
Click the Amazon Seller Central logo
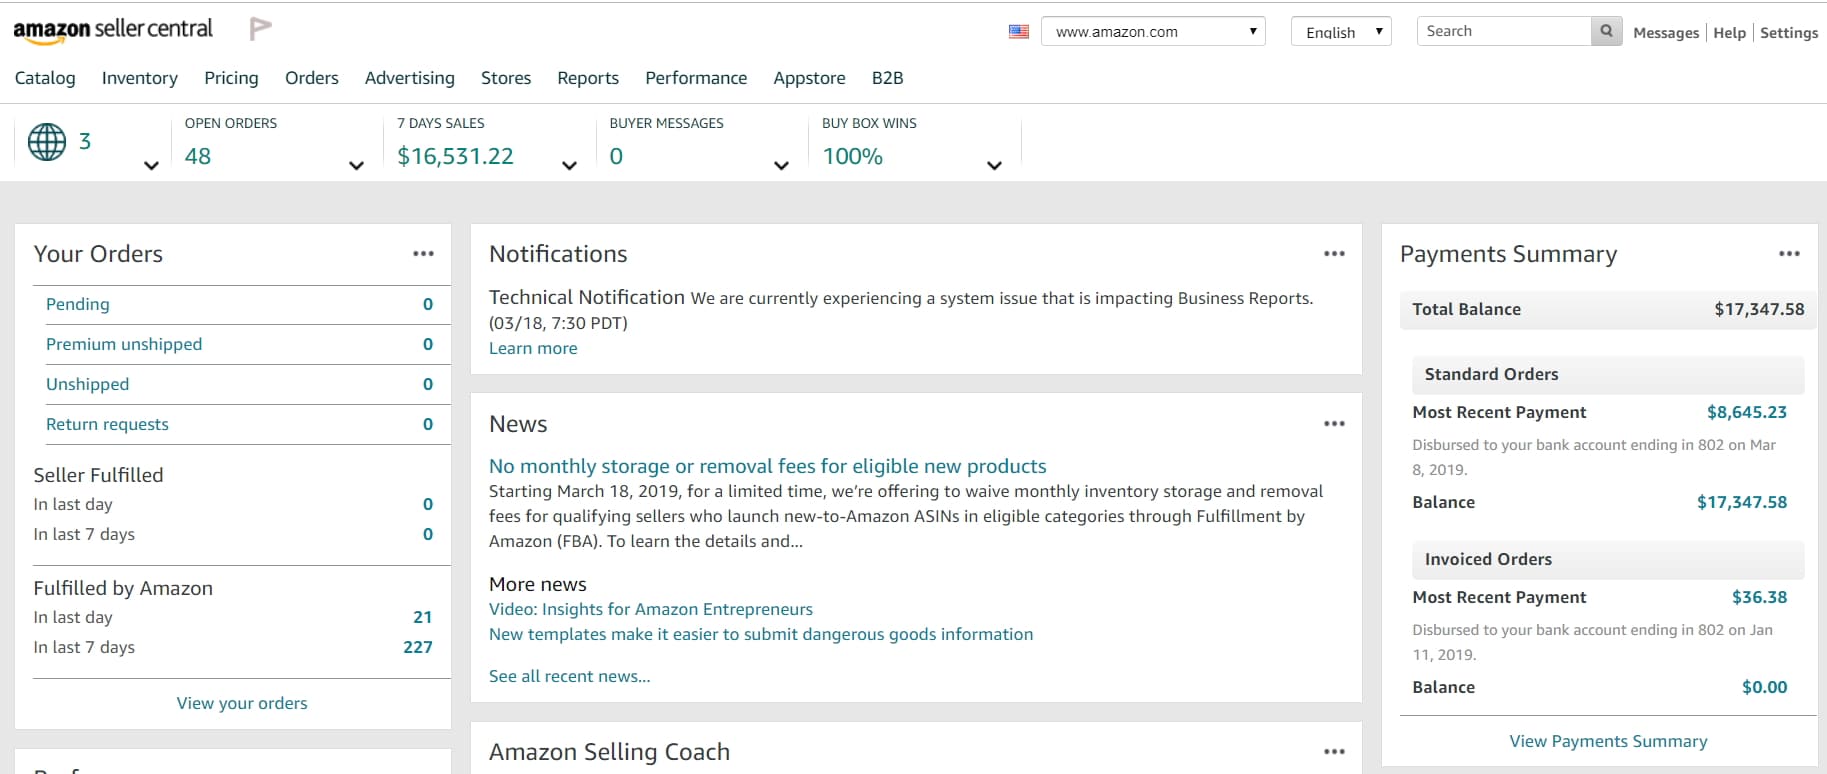113,30
